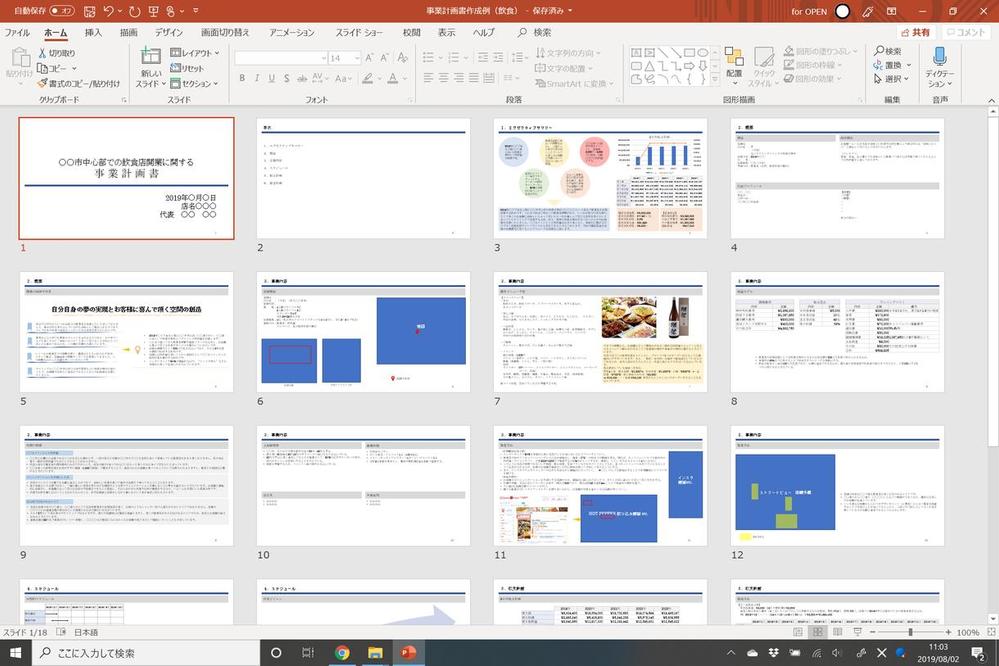Image resolution: width=999 pixels, height=666 pixels.
Task: Expand the shapes gallery More arrow
Action: 715,80
